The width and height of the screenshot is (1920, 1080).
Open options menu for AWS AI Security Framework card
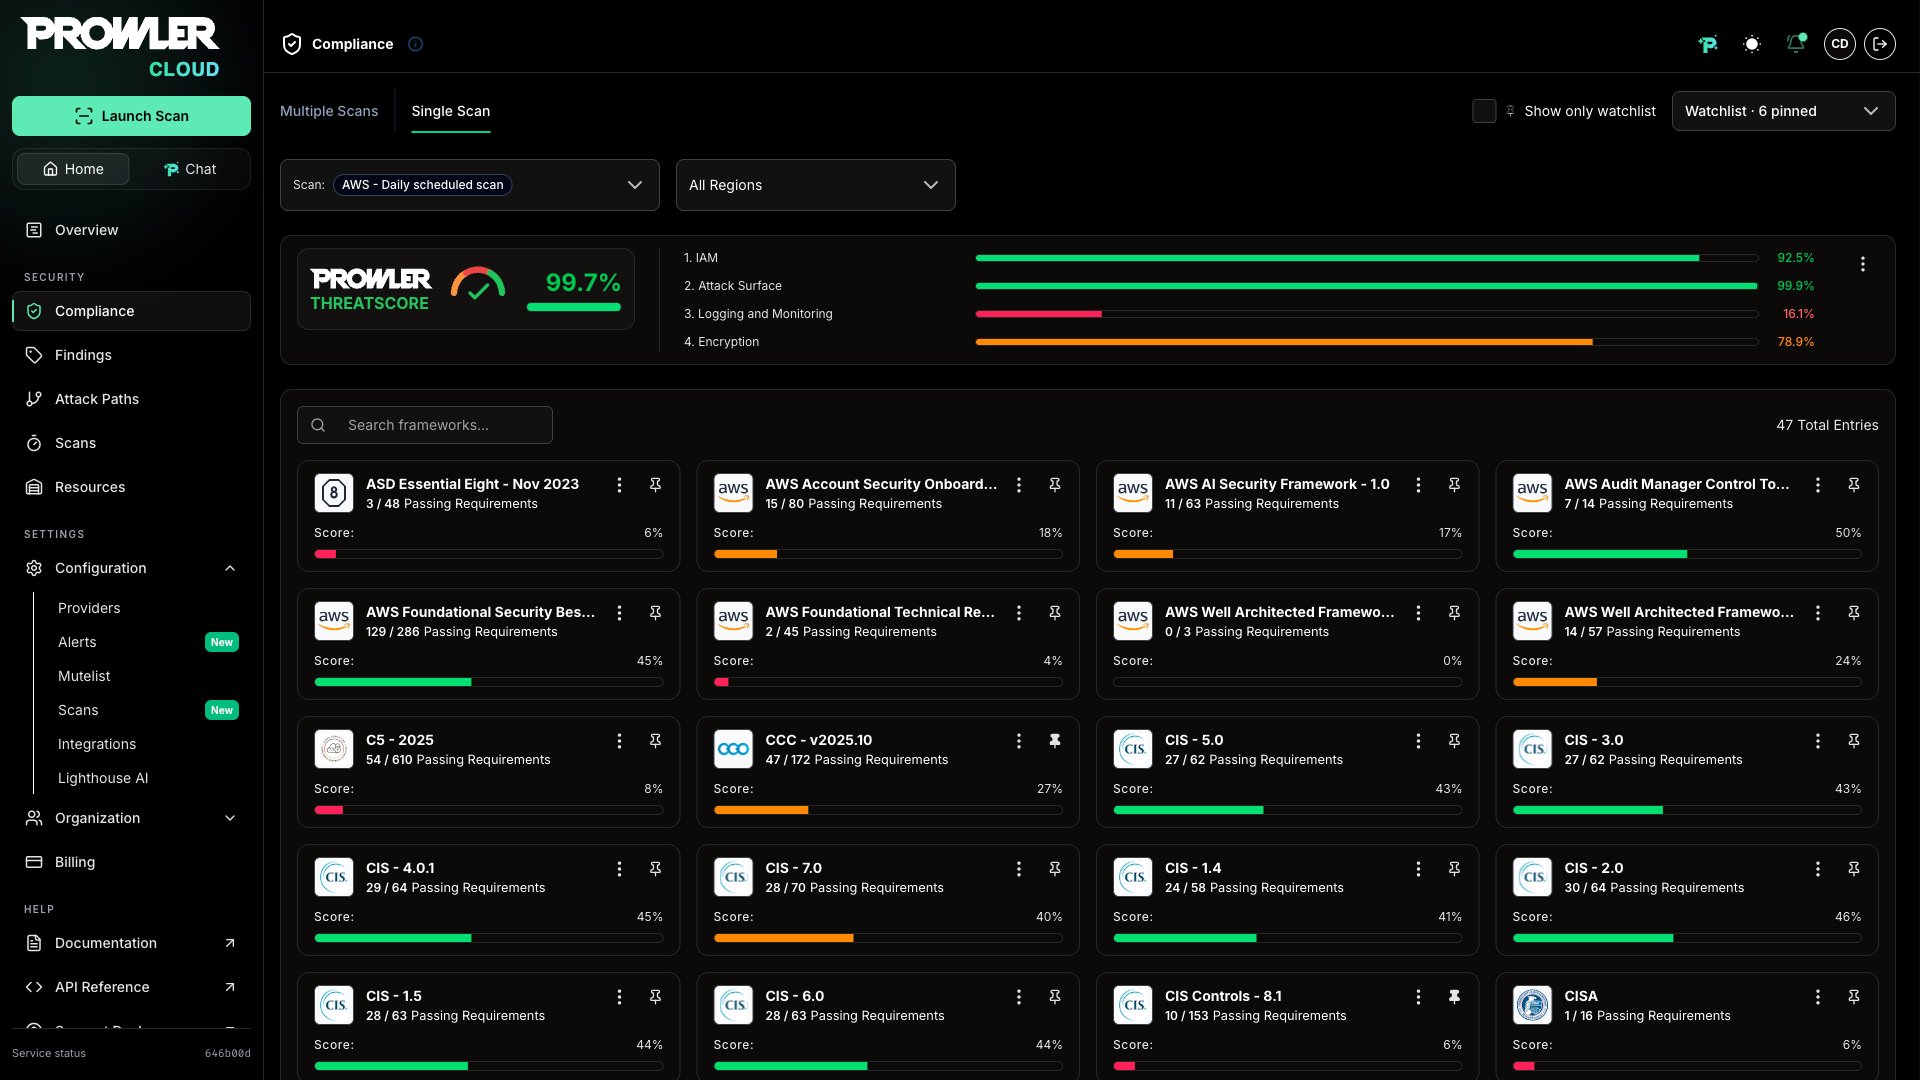click(1418, 485)
